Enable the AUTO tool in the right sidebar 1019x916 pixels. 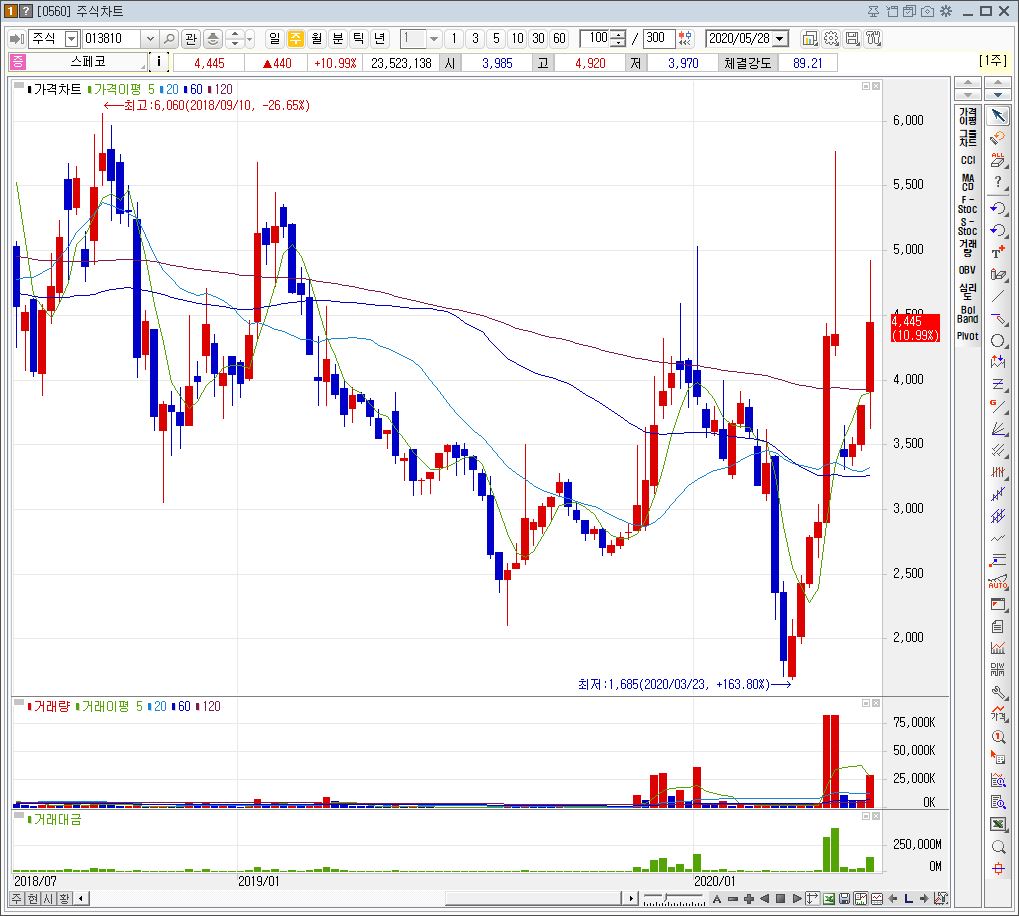point(996,584)
